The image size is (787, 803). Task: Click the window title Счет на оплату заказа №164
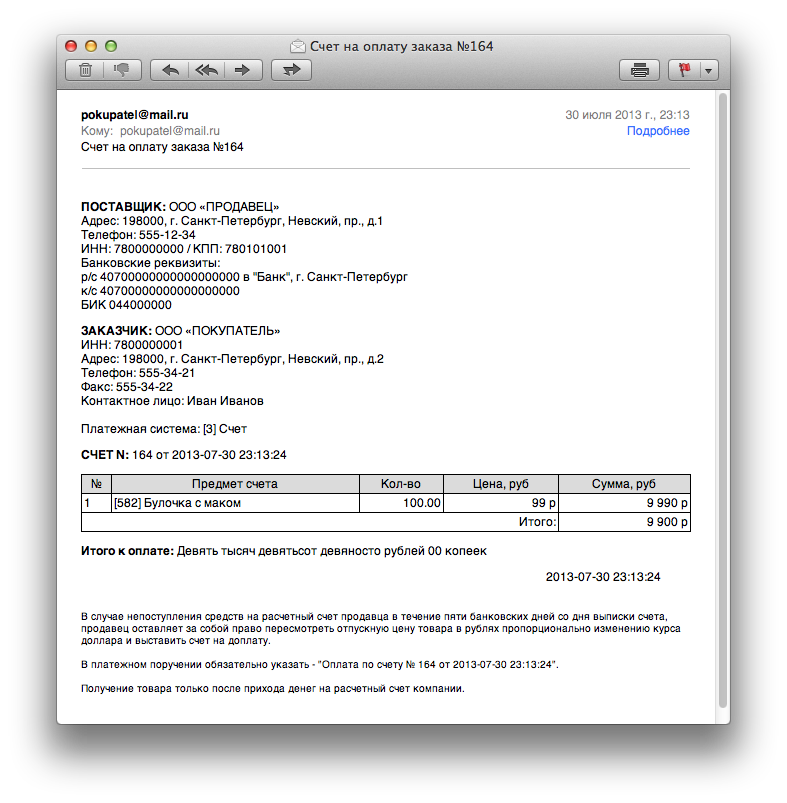tap(401, 46)
